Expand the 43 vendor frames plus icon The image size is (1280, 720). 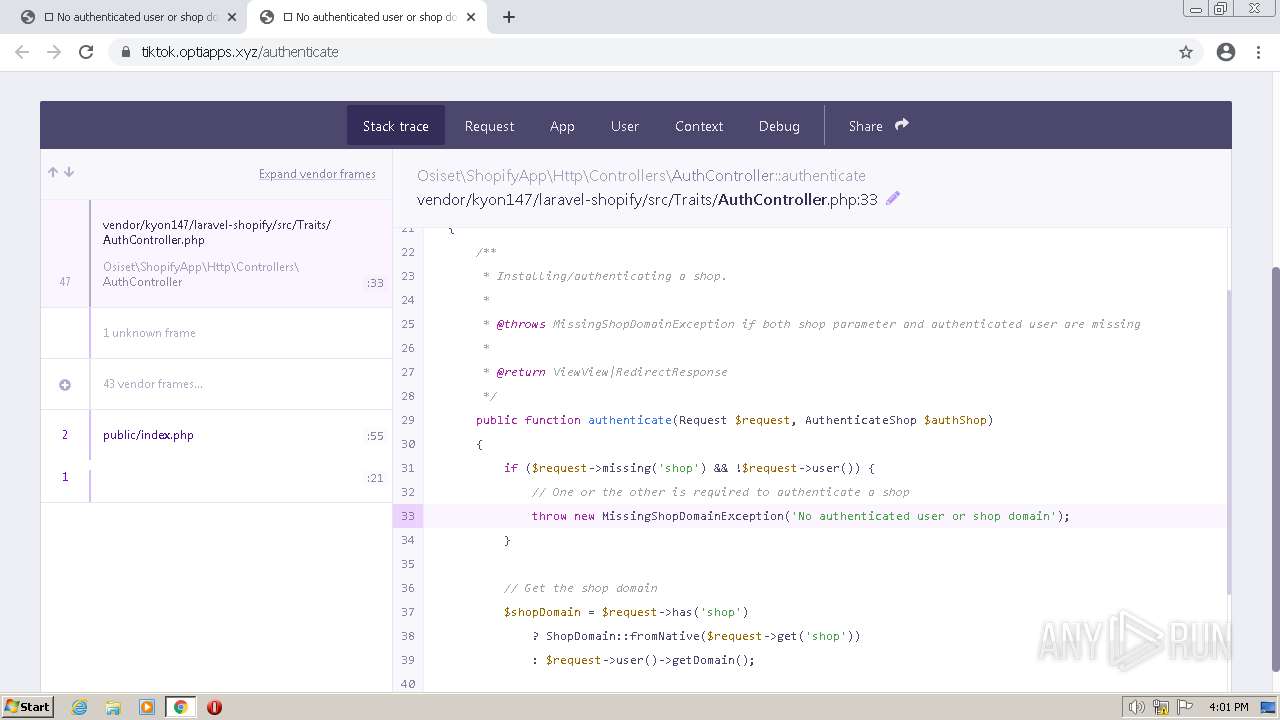coord(65,384)
